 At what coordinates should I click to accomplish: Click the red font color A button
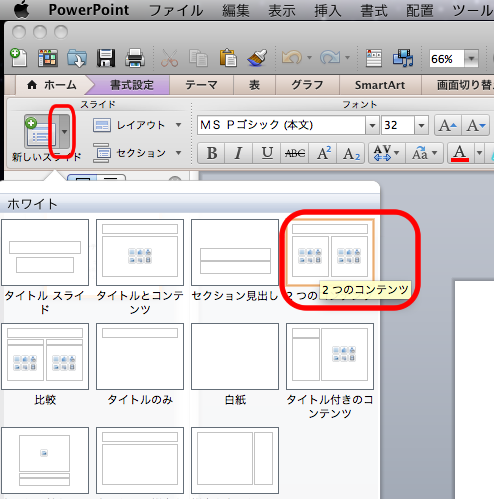coord(460,153)
